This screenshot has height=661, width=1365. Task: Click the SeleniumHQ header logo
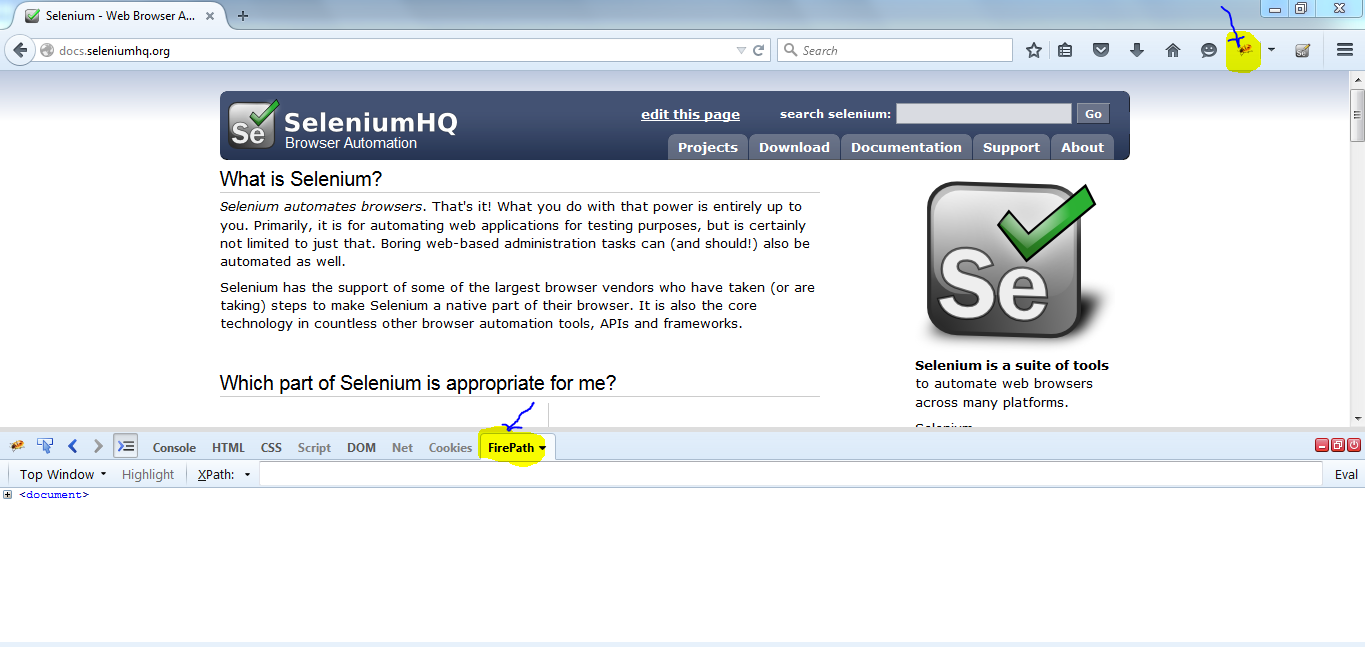[343, 124]
